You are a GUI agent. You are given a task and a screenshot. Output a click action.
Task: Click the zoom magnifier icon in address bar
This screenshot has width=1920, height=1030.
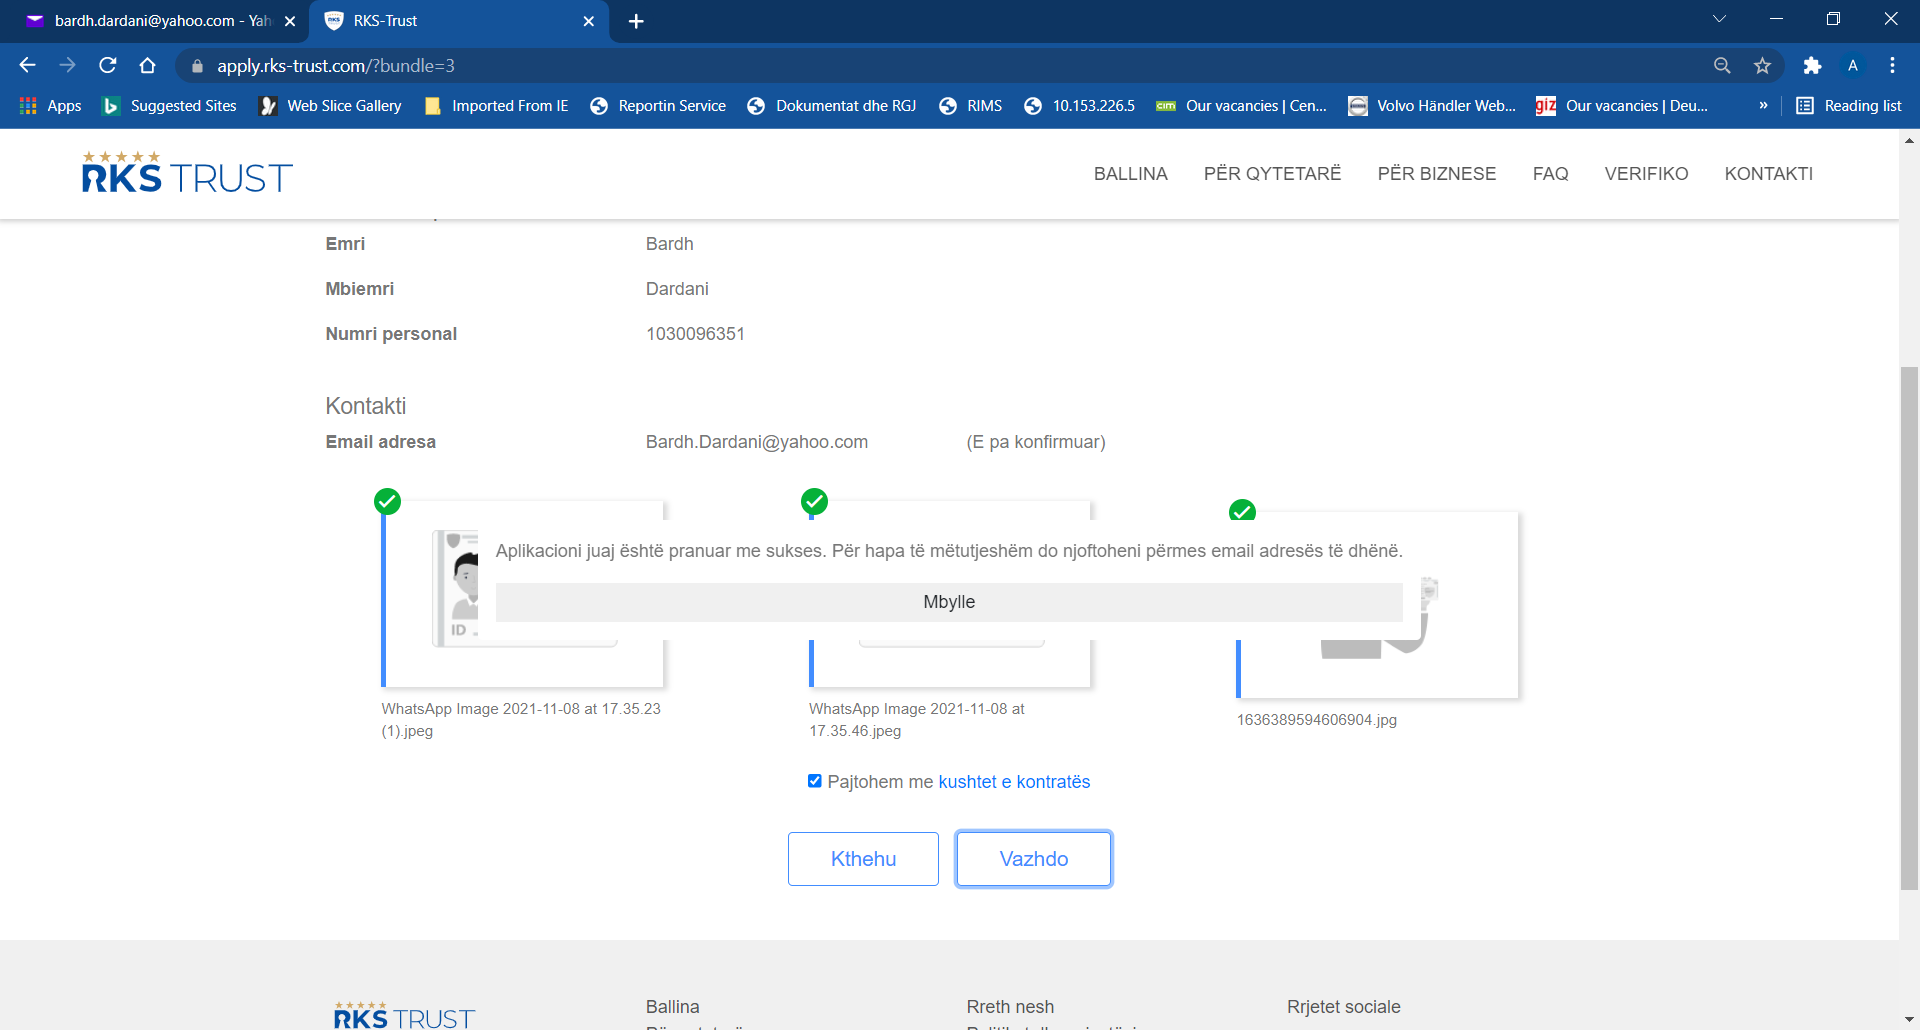tap(1722, 65)
